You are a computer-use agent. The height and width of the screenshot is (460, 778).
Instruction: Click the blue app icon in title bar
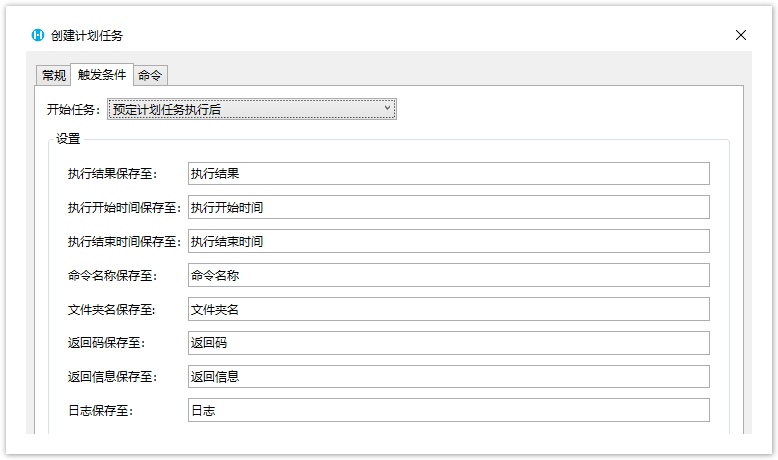38,35
